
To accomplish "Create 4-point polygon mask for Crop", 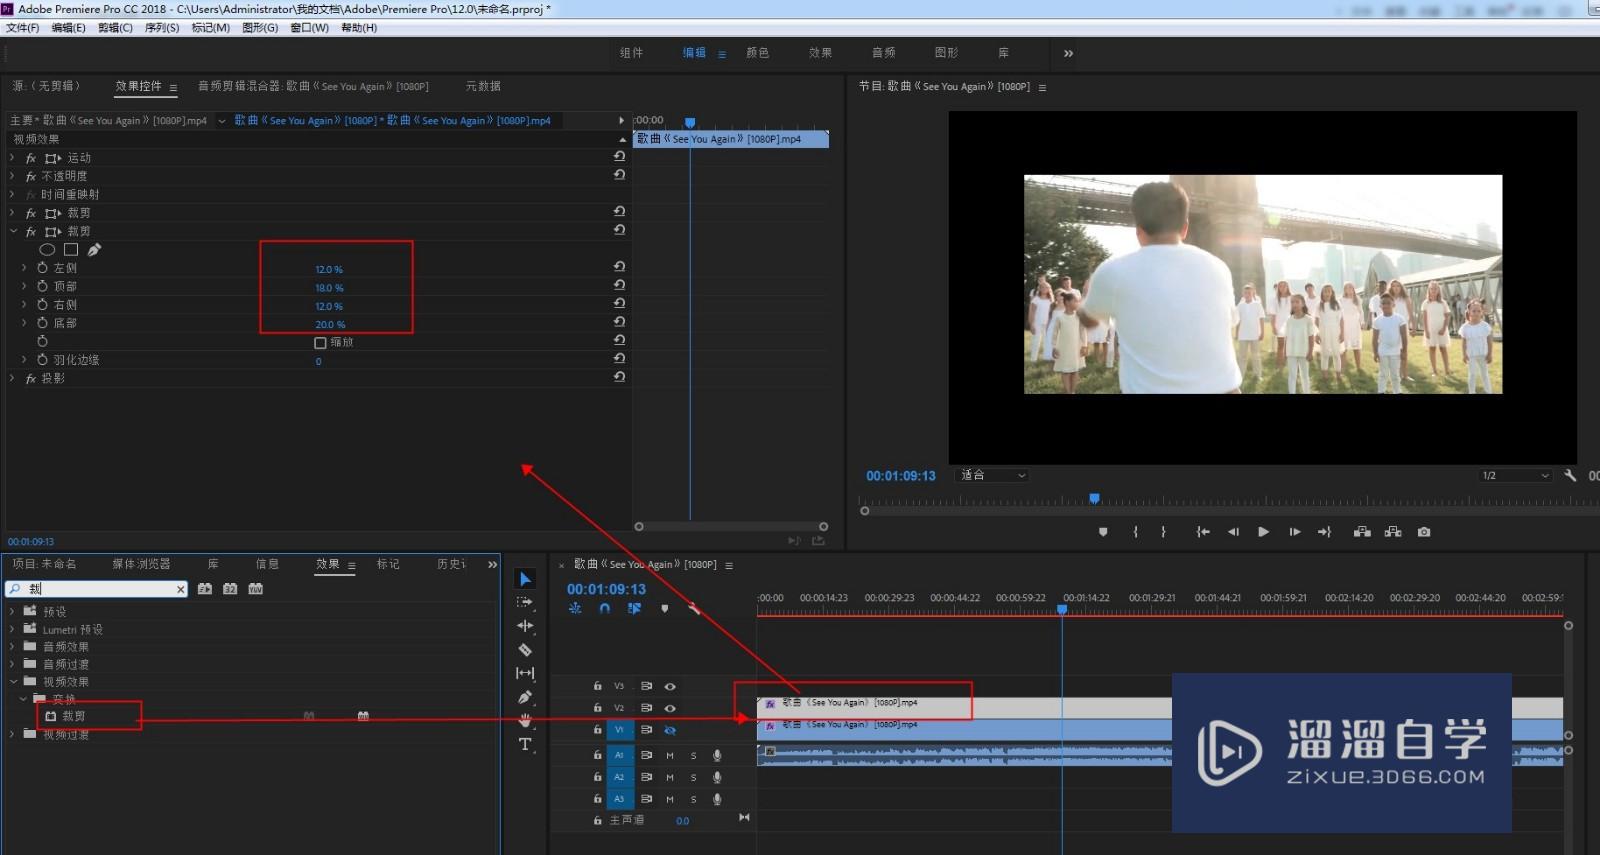I will pos(71,250).
